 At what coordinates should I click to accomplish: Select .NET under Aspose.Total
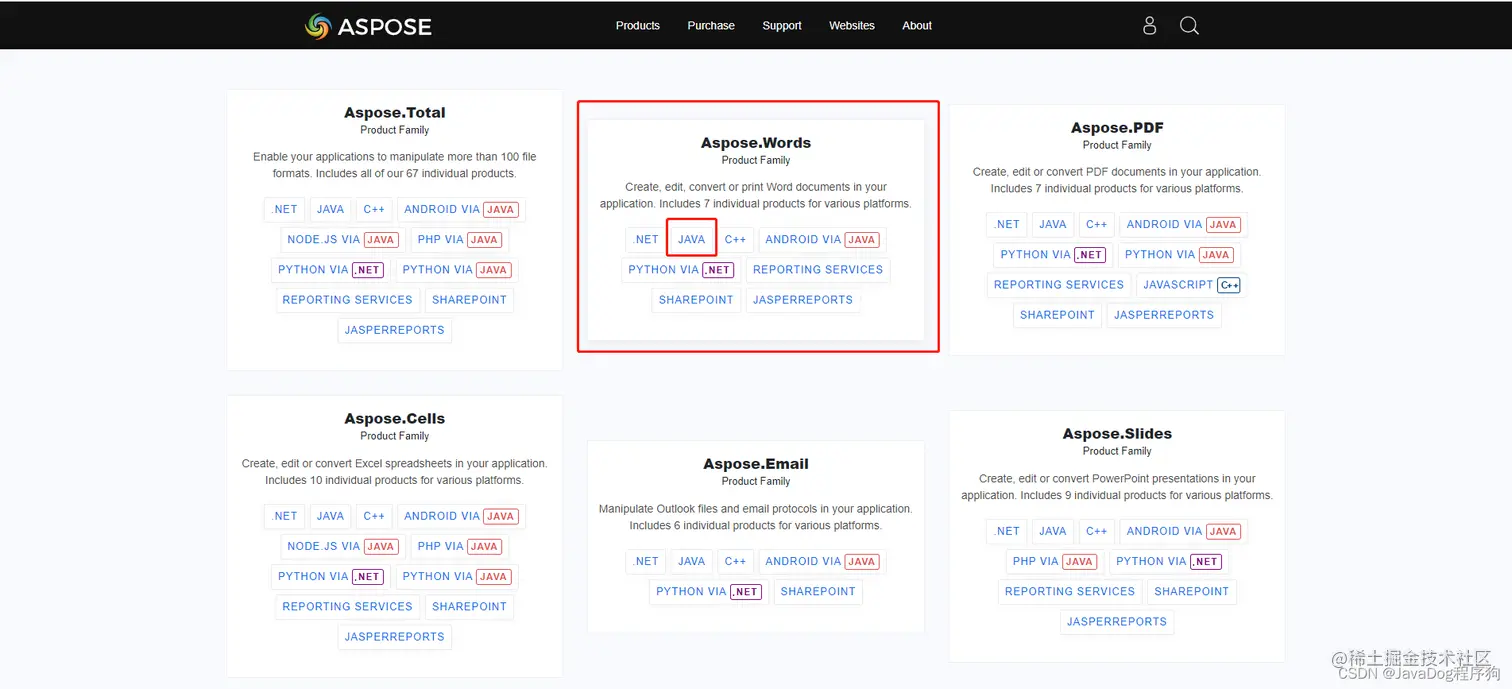(285, 210)
